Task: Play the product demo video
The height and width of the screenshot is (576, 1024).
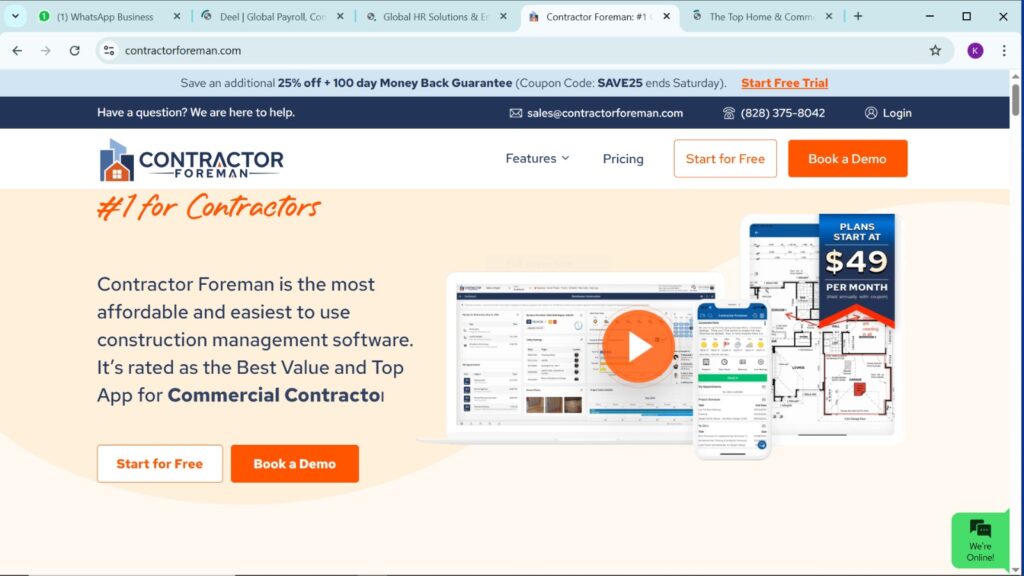Action: click(638, 347)
